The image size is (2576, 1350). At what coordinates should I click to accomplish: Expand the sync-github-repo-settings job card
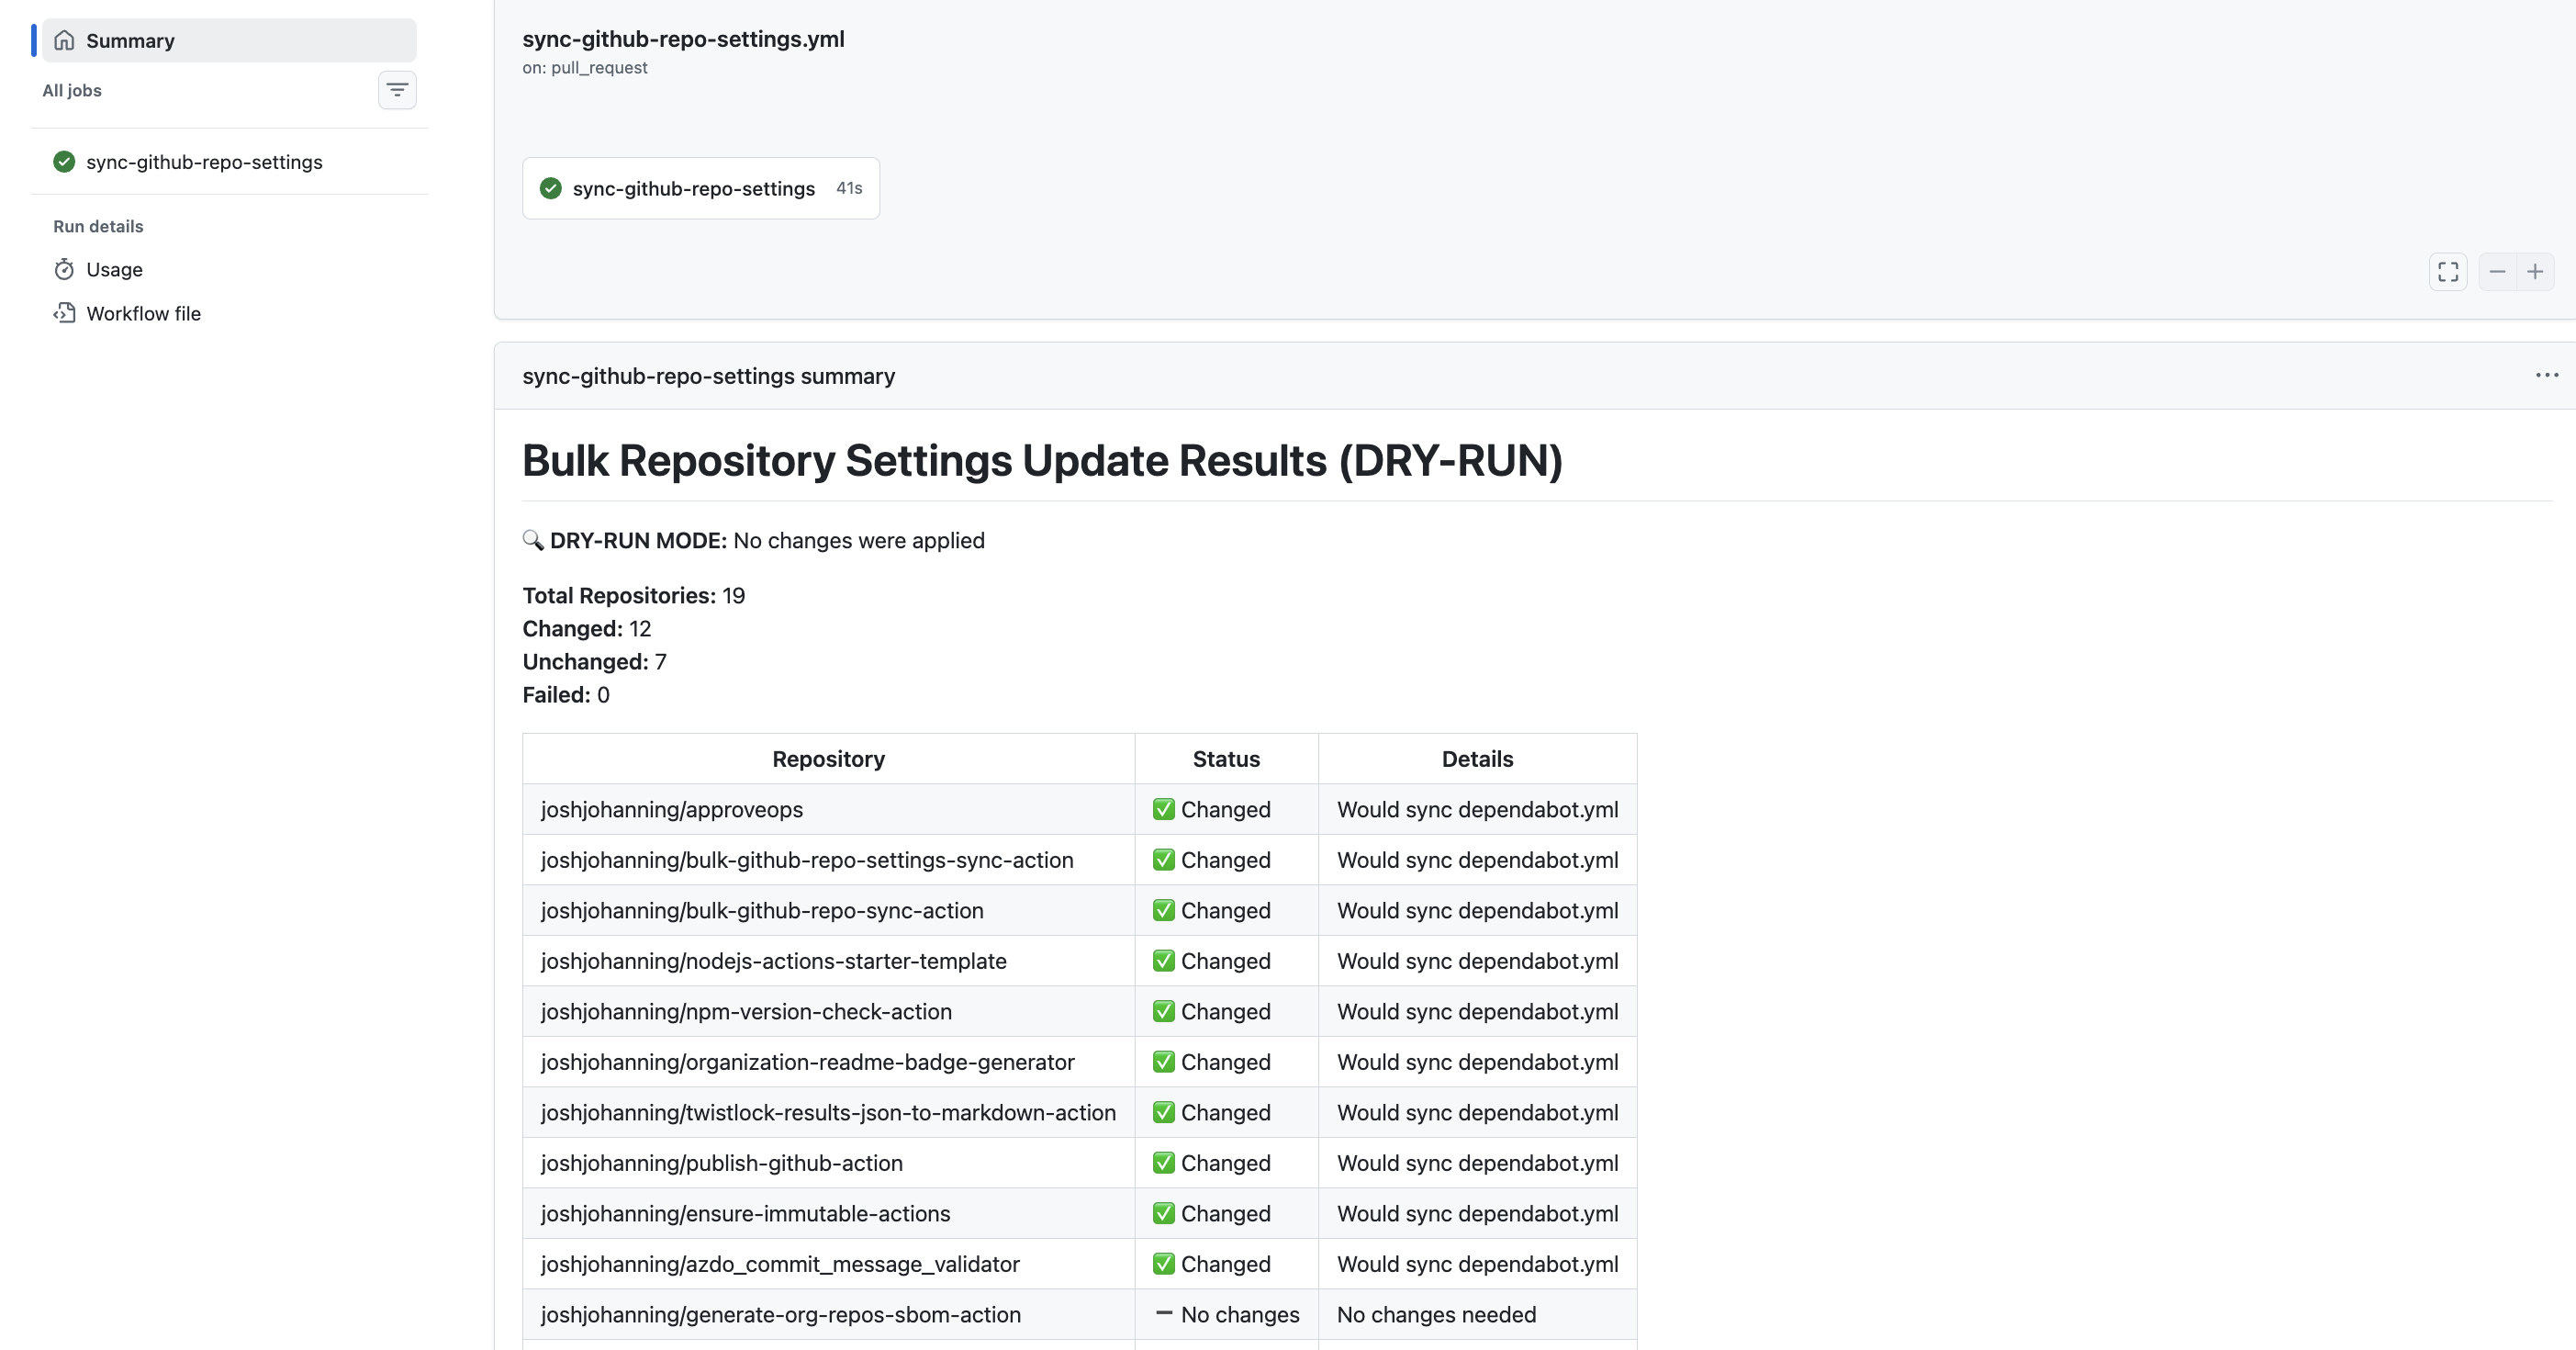pos(700,188)
